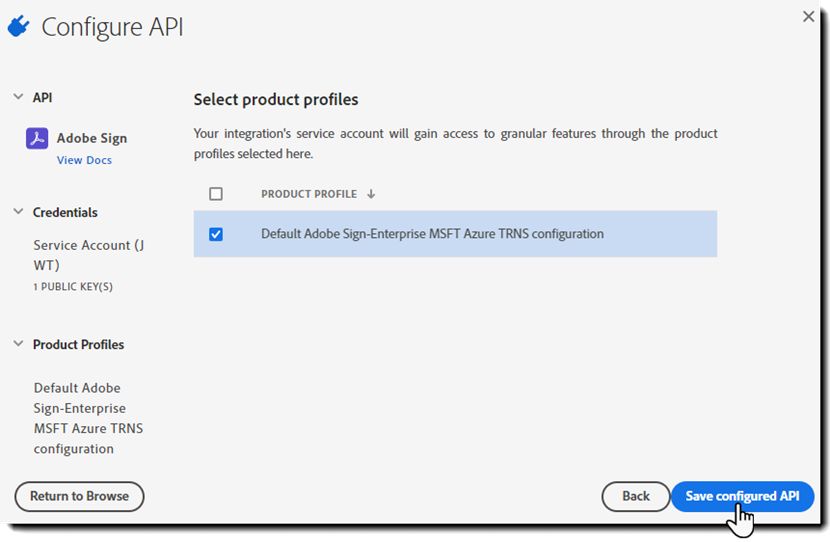Click the Adobe Sign label in sidebar
830x542 pixels.
coord(92,138)
